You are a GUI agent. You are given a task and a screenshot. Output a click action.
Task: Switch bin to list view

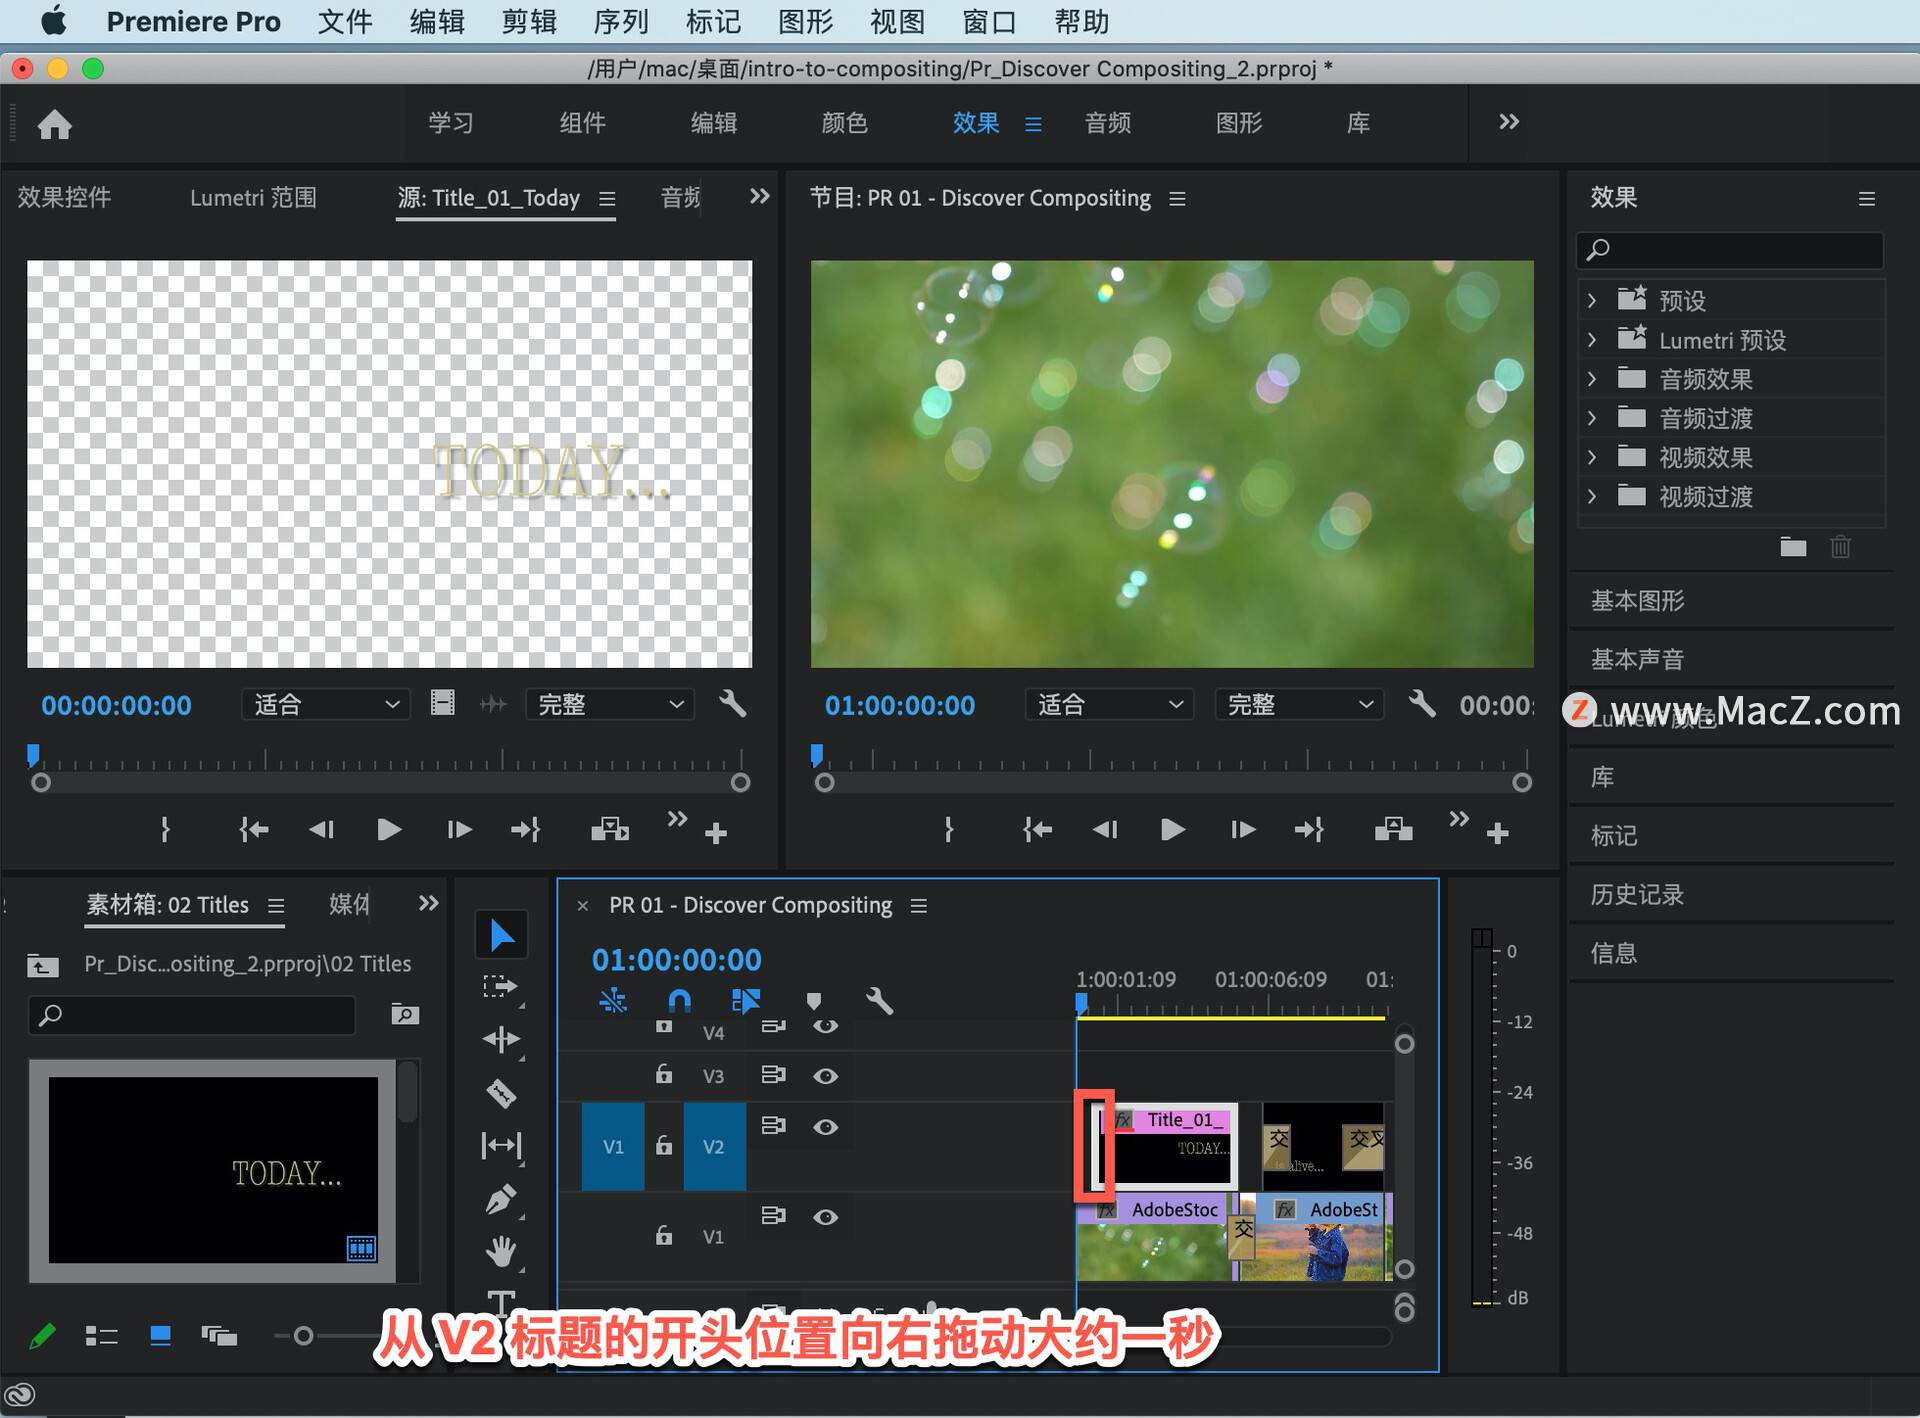[x=101, y=1336]
